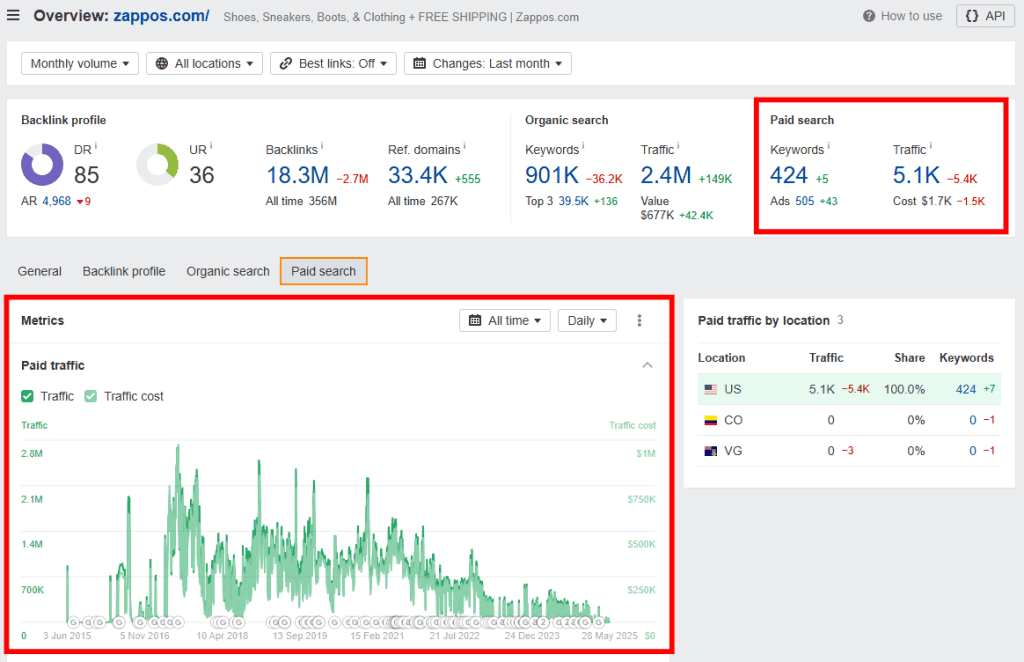This screenshot has width=1024, height=662.
Task: Click the organic Value $677K
Action: (657, 215)
